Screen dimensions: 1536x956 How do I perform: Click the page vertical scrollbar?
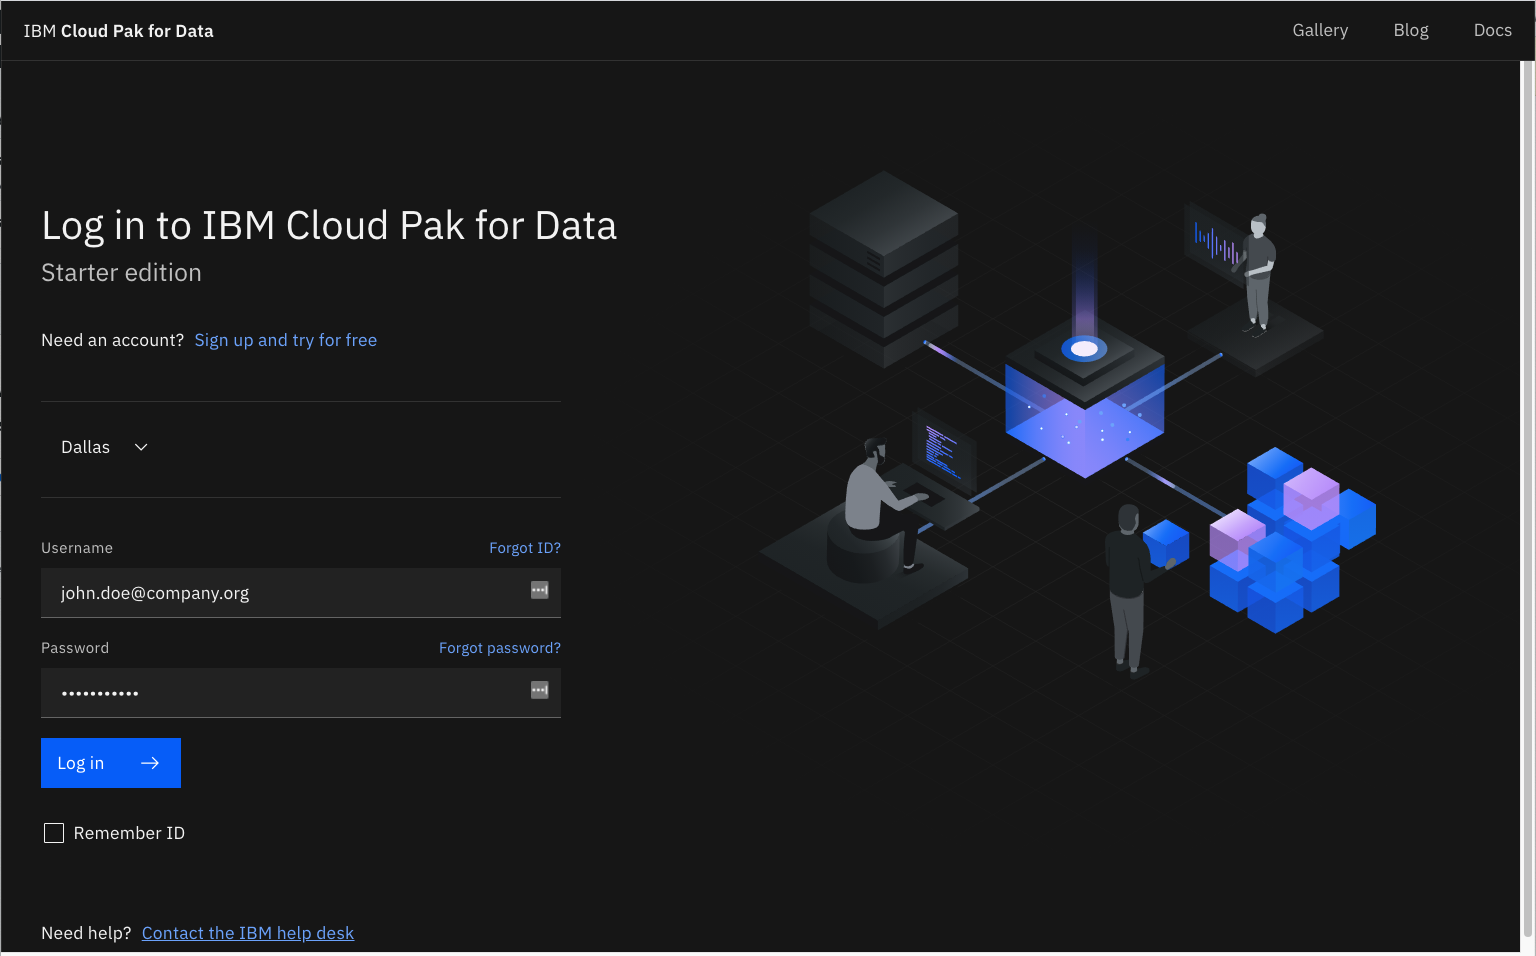(x=1528, y=500)
